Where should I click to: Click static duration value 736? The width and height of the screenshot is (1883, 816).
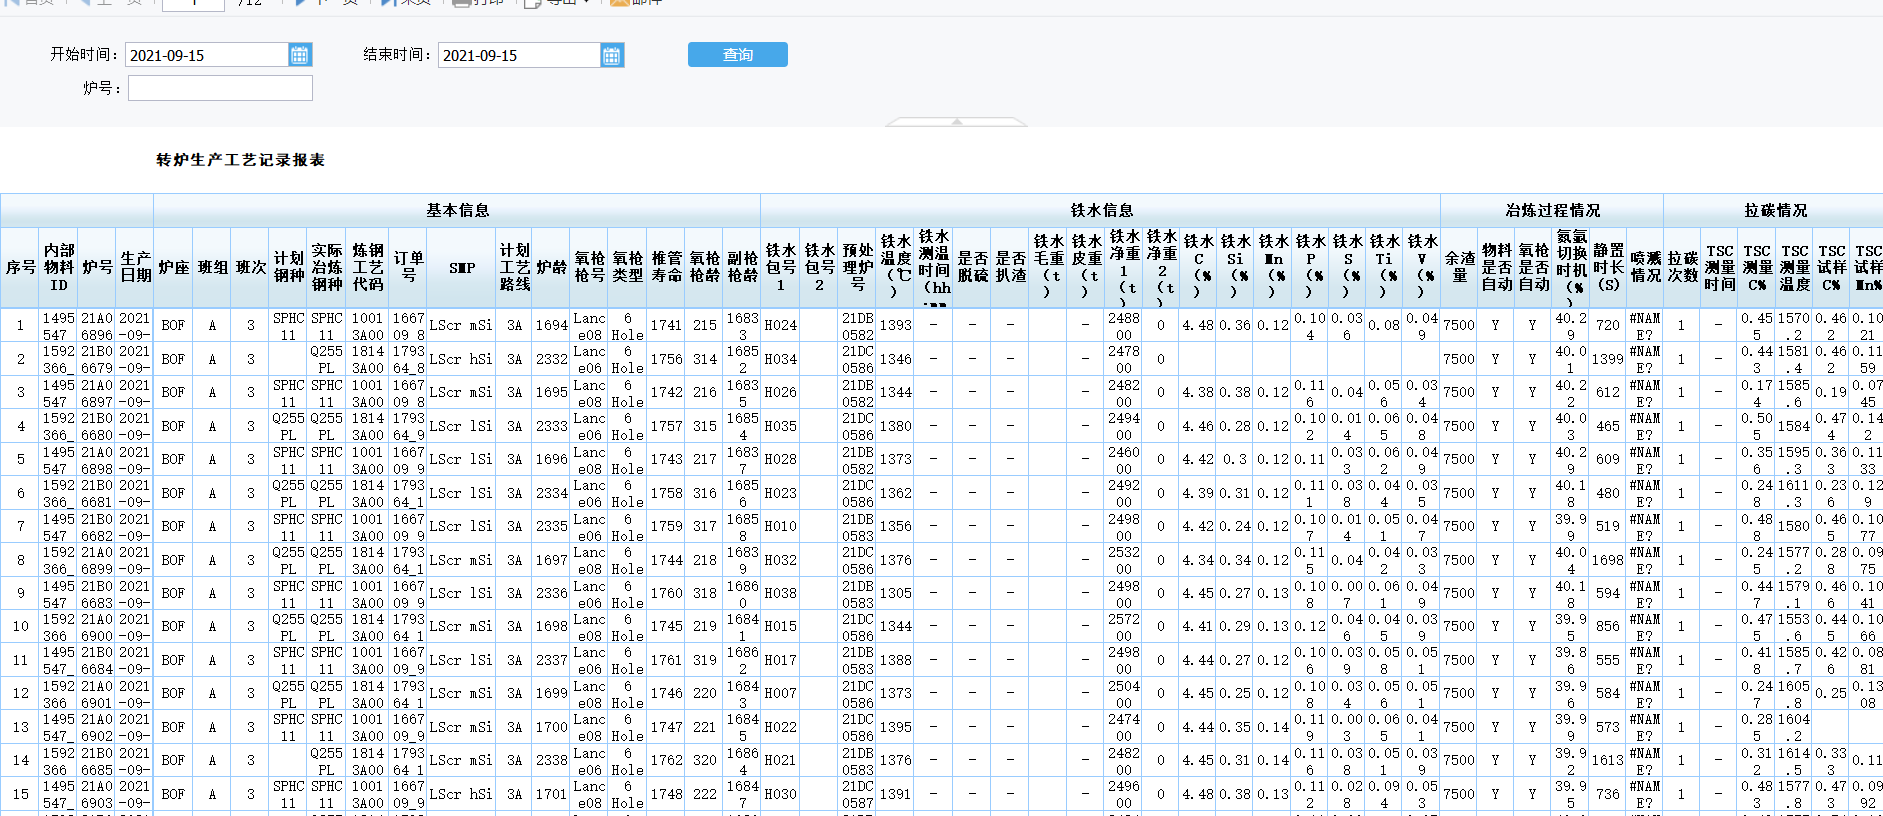coord(1608,794)
